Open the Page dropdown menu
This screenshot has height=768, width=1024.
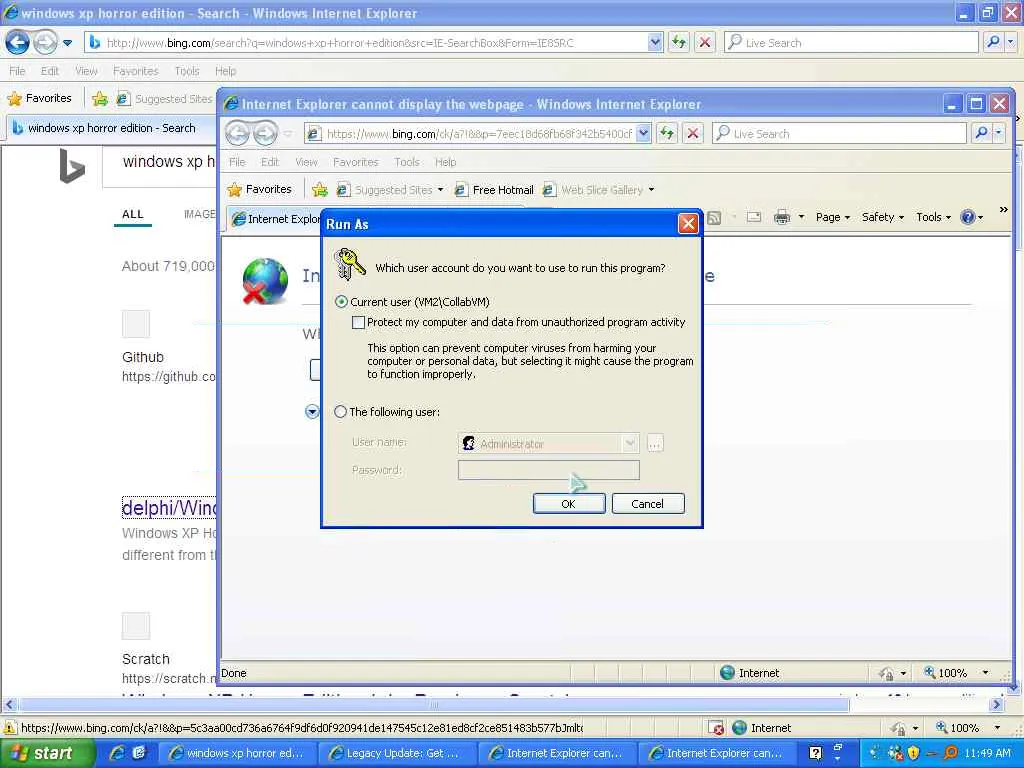[x=833, y=217]
